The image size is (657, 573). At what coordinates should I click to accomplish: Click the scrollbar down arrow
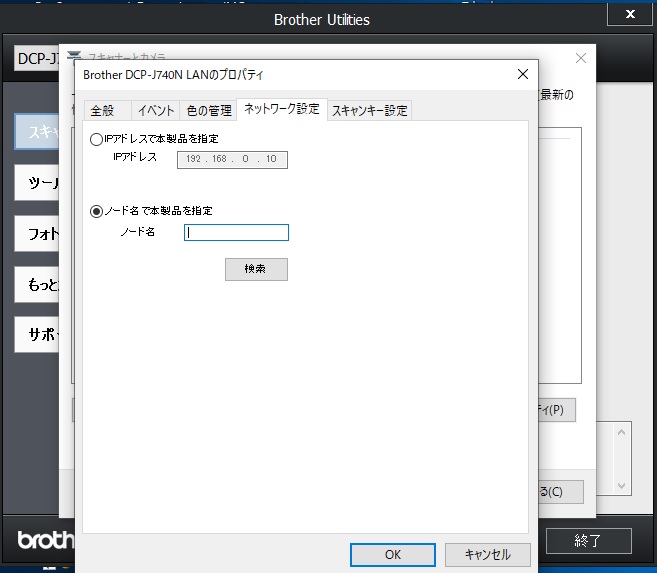(621, 484)
